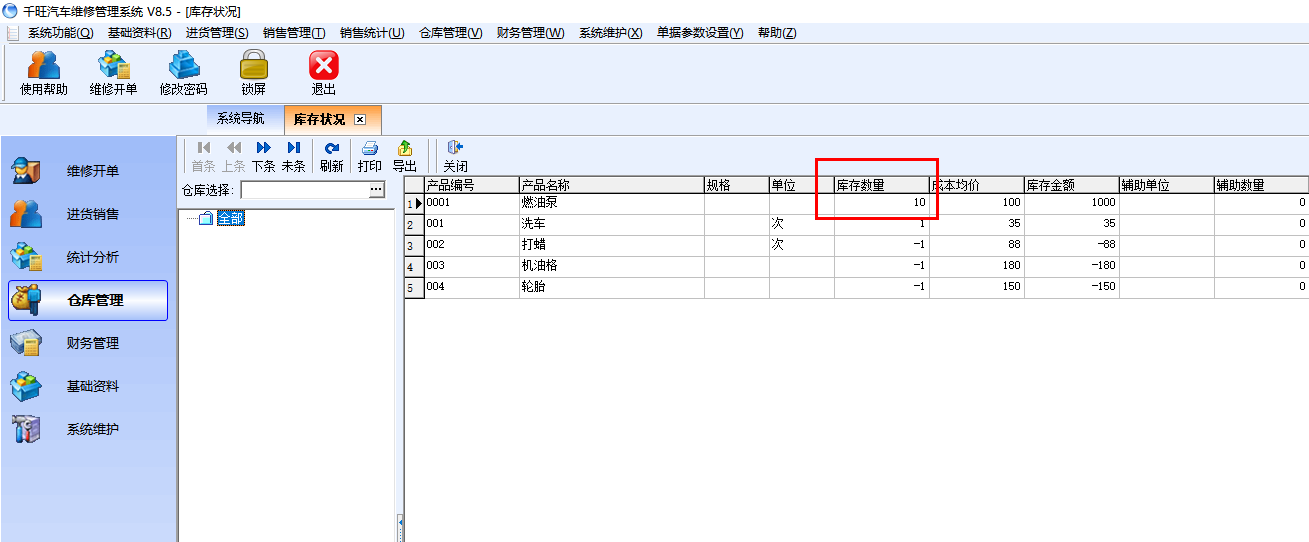Click the 88 成本均价 cell
The height and width of the screenshot is (542, 1309).
977,245
